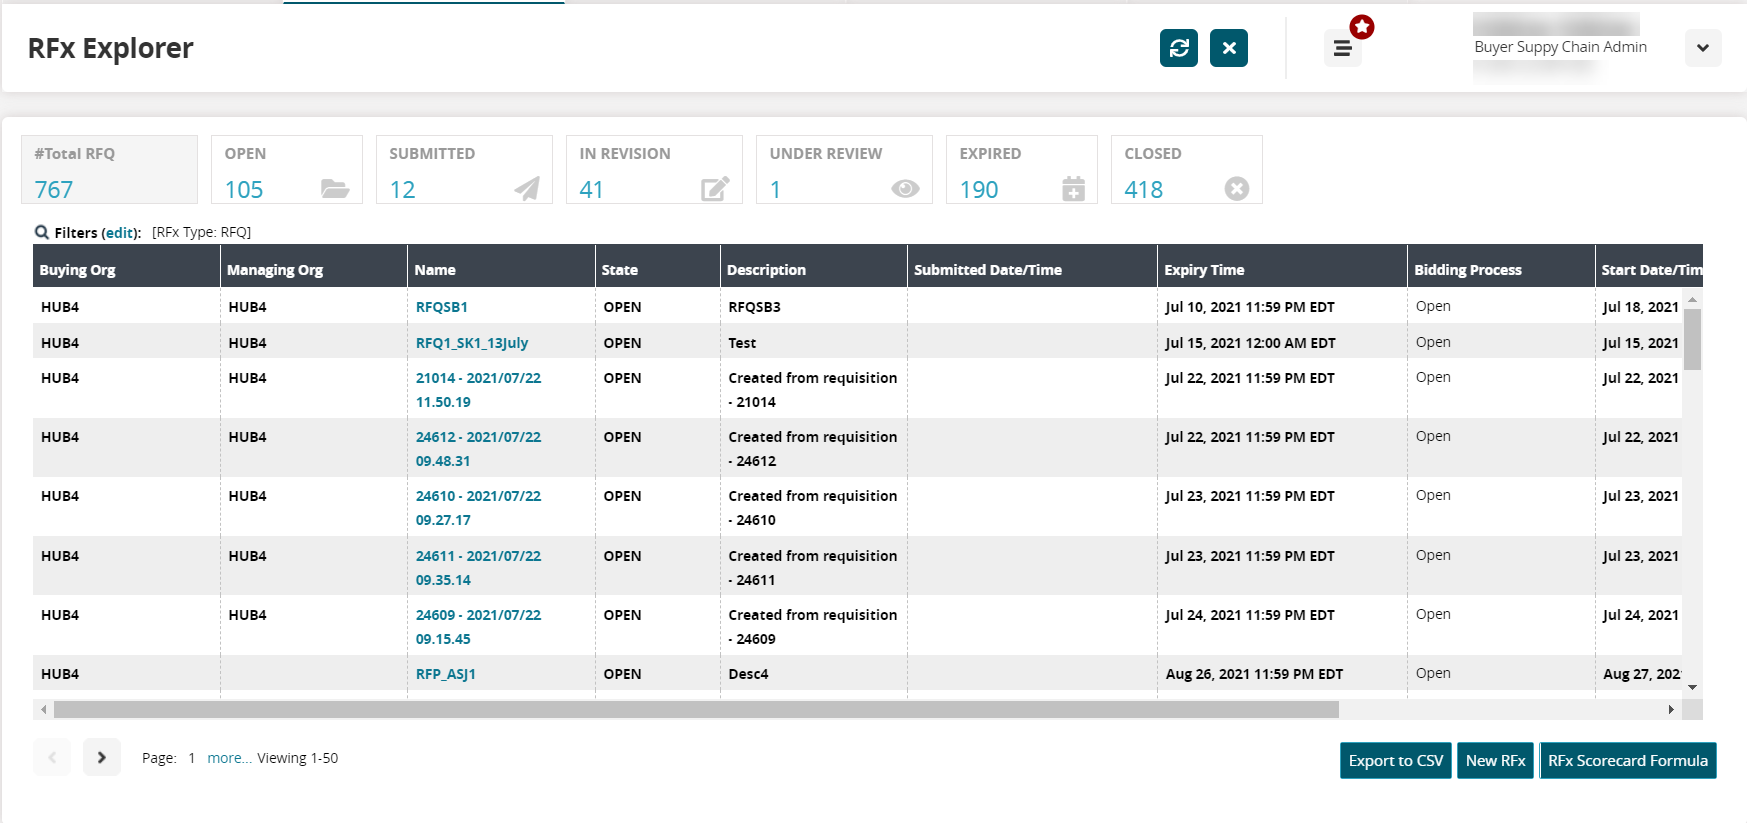Click the Open folder icon tile
1747x823 pixels.
click(334, 189)
